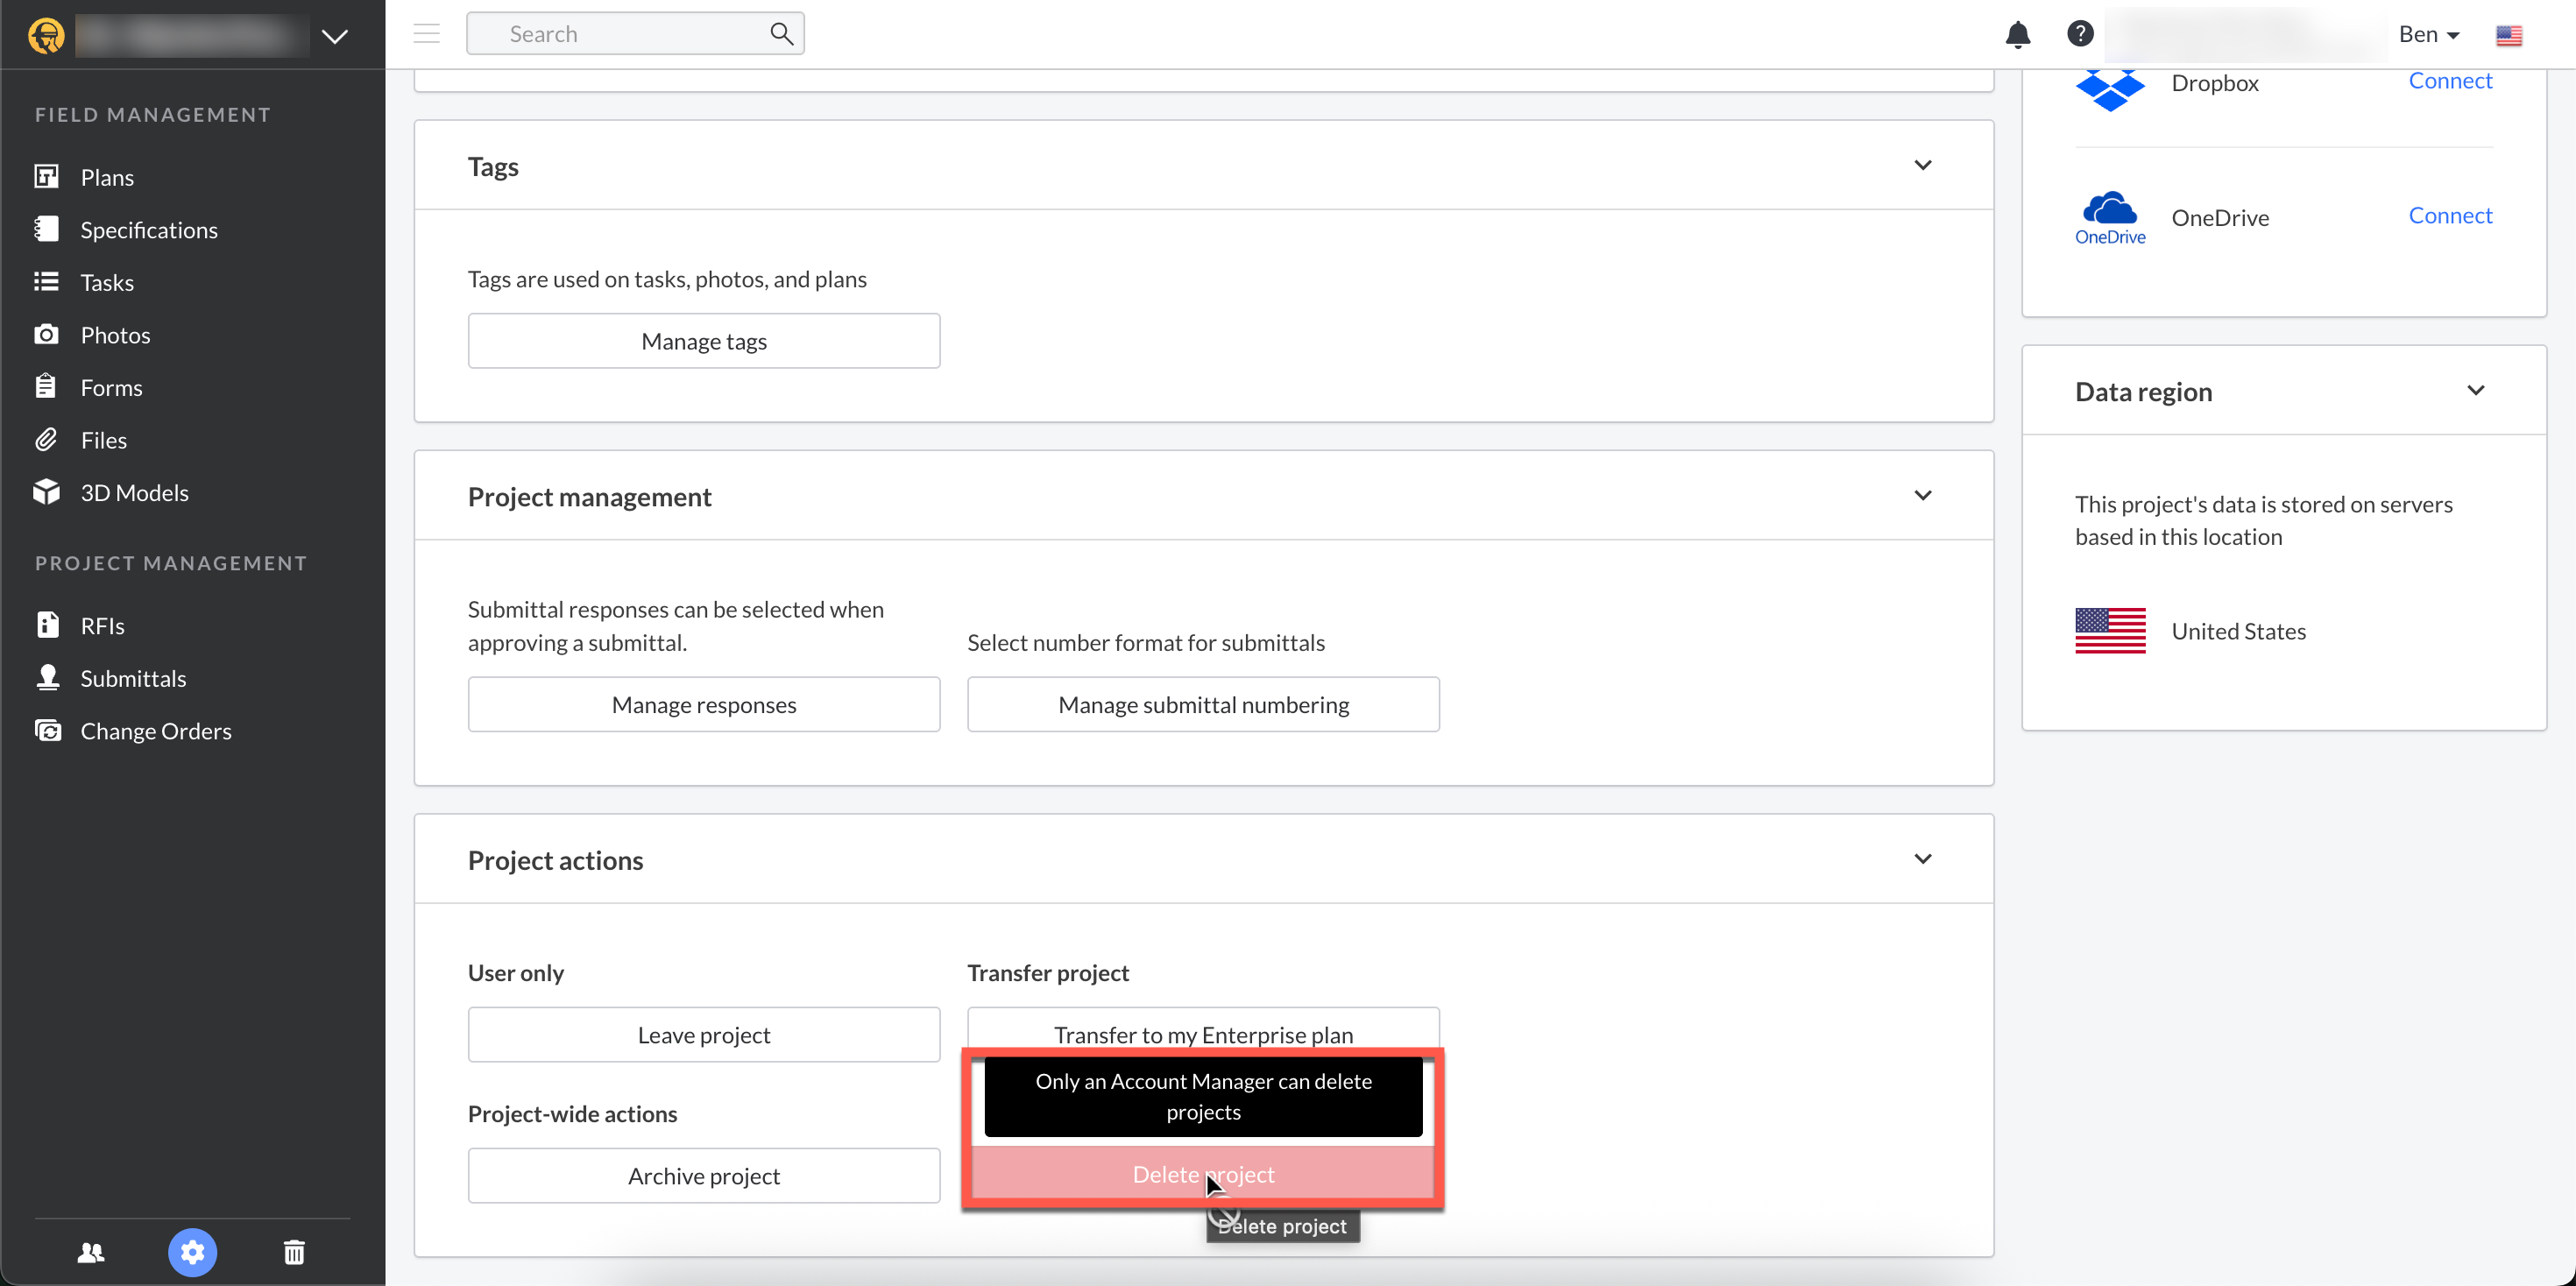Image resolution: width=2576 pixels, height=1286 pixels.
Task: Click the Manage tags button
Action: point(703,341)
